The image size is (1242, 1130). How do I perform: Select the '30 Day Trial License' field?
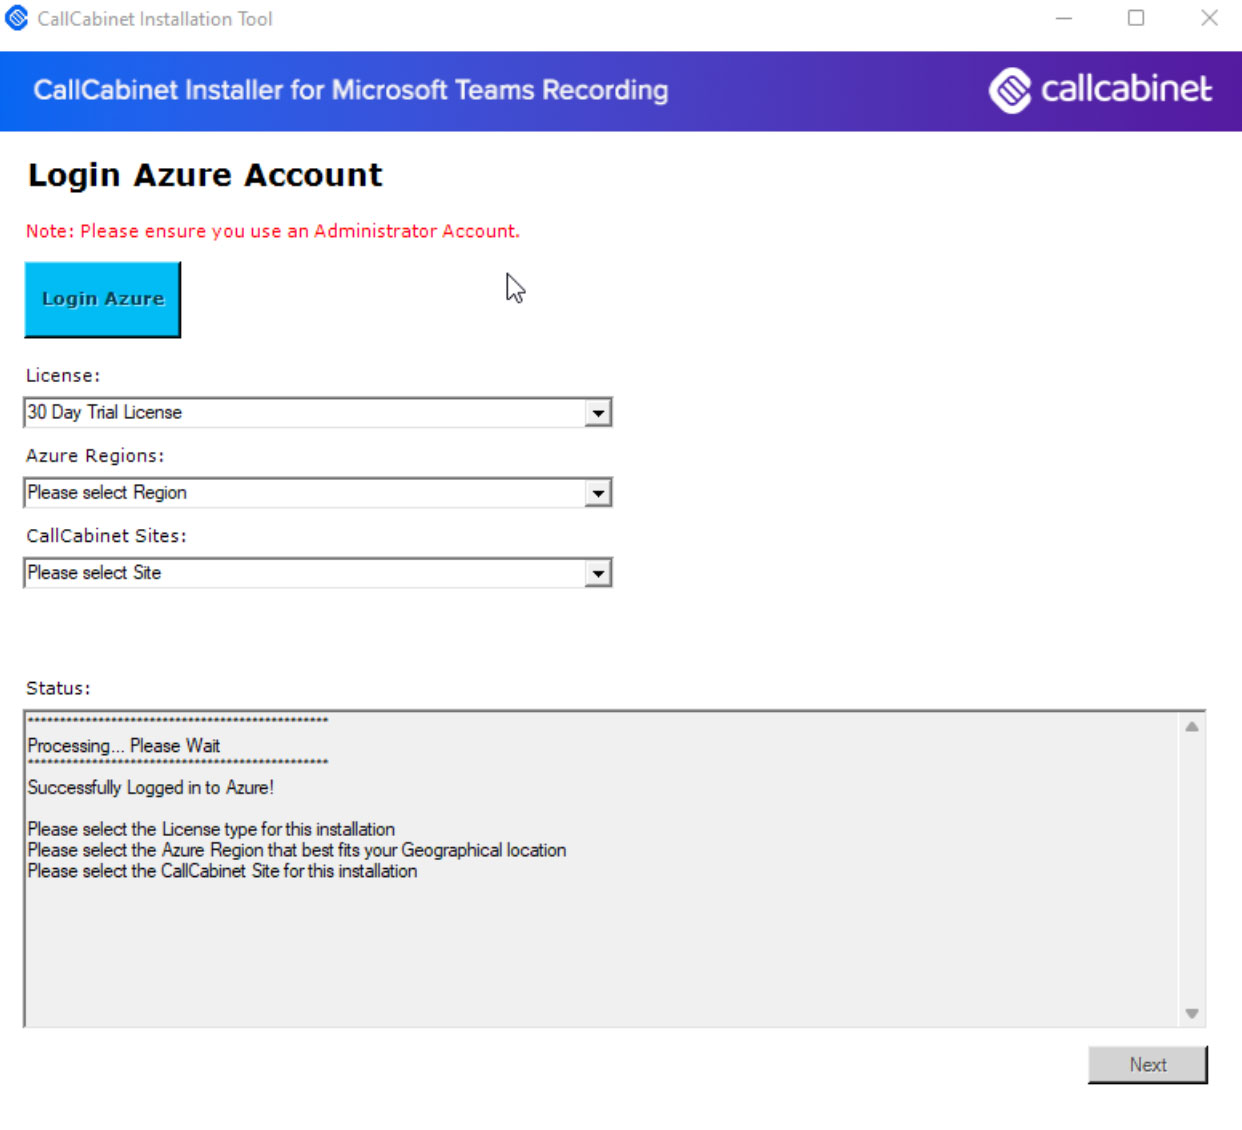coord(317,413)
